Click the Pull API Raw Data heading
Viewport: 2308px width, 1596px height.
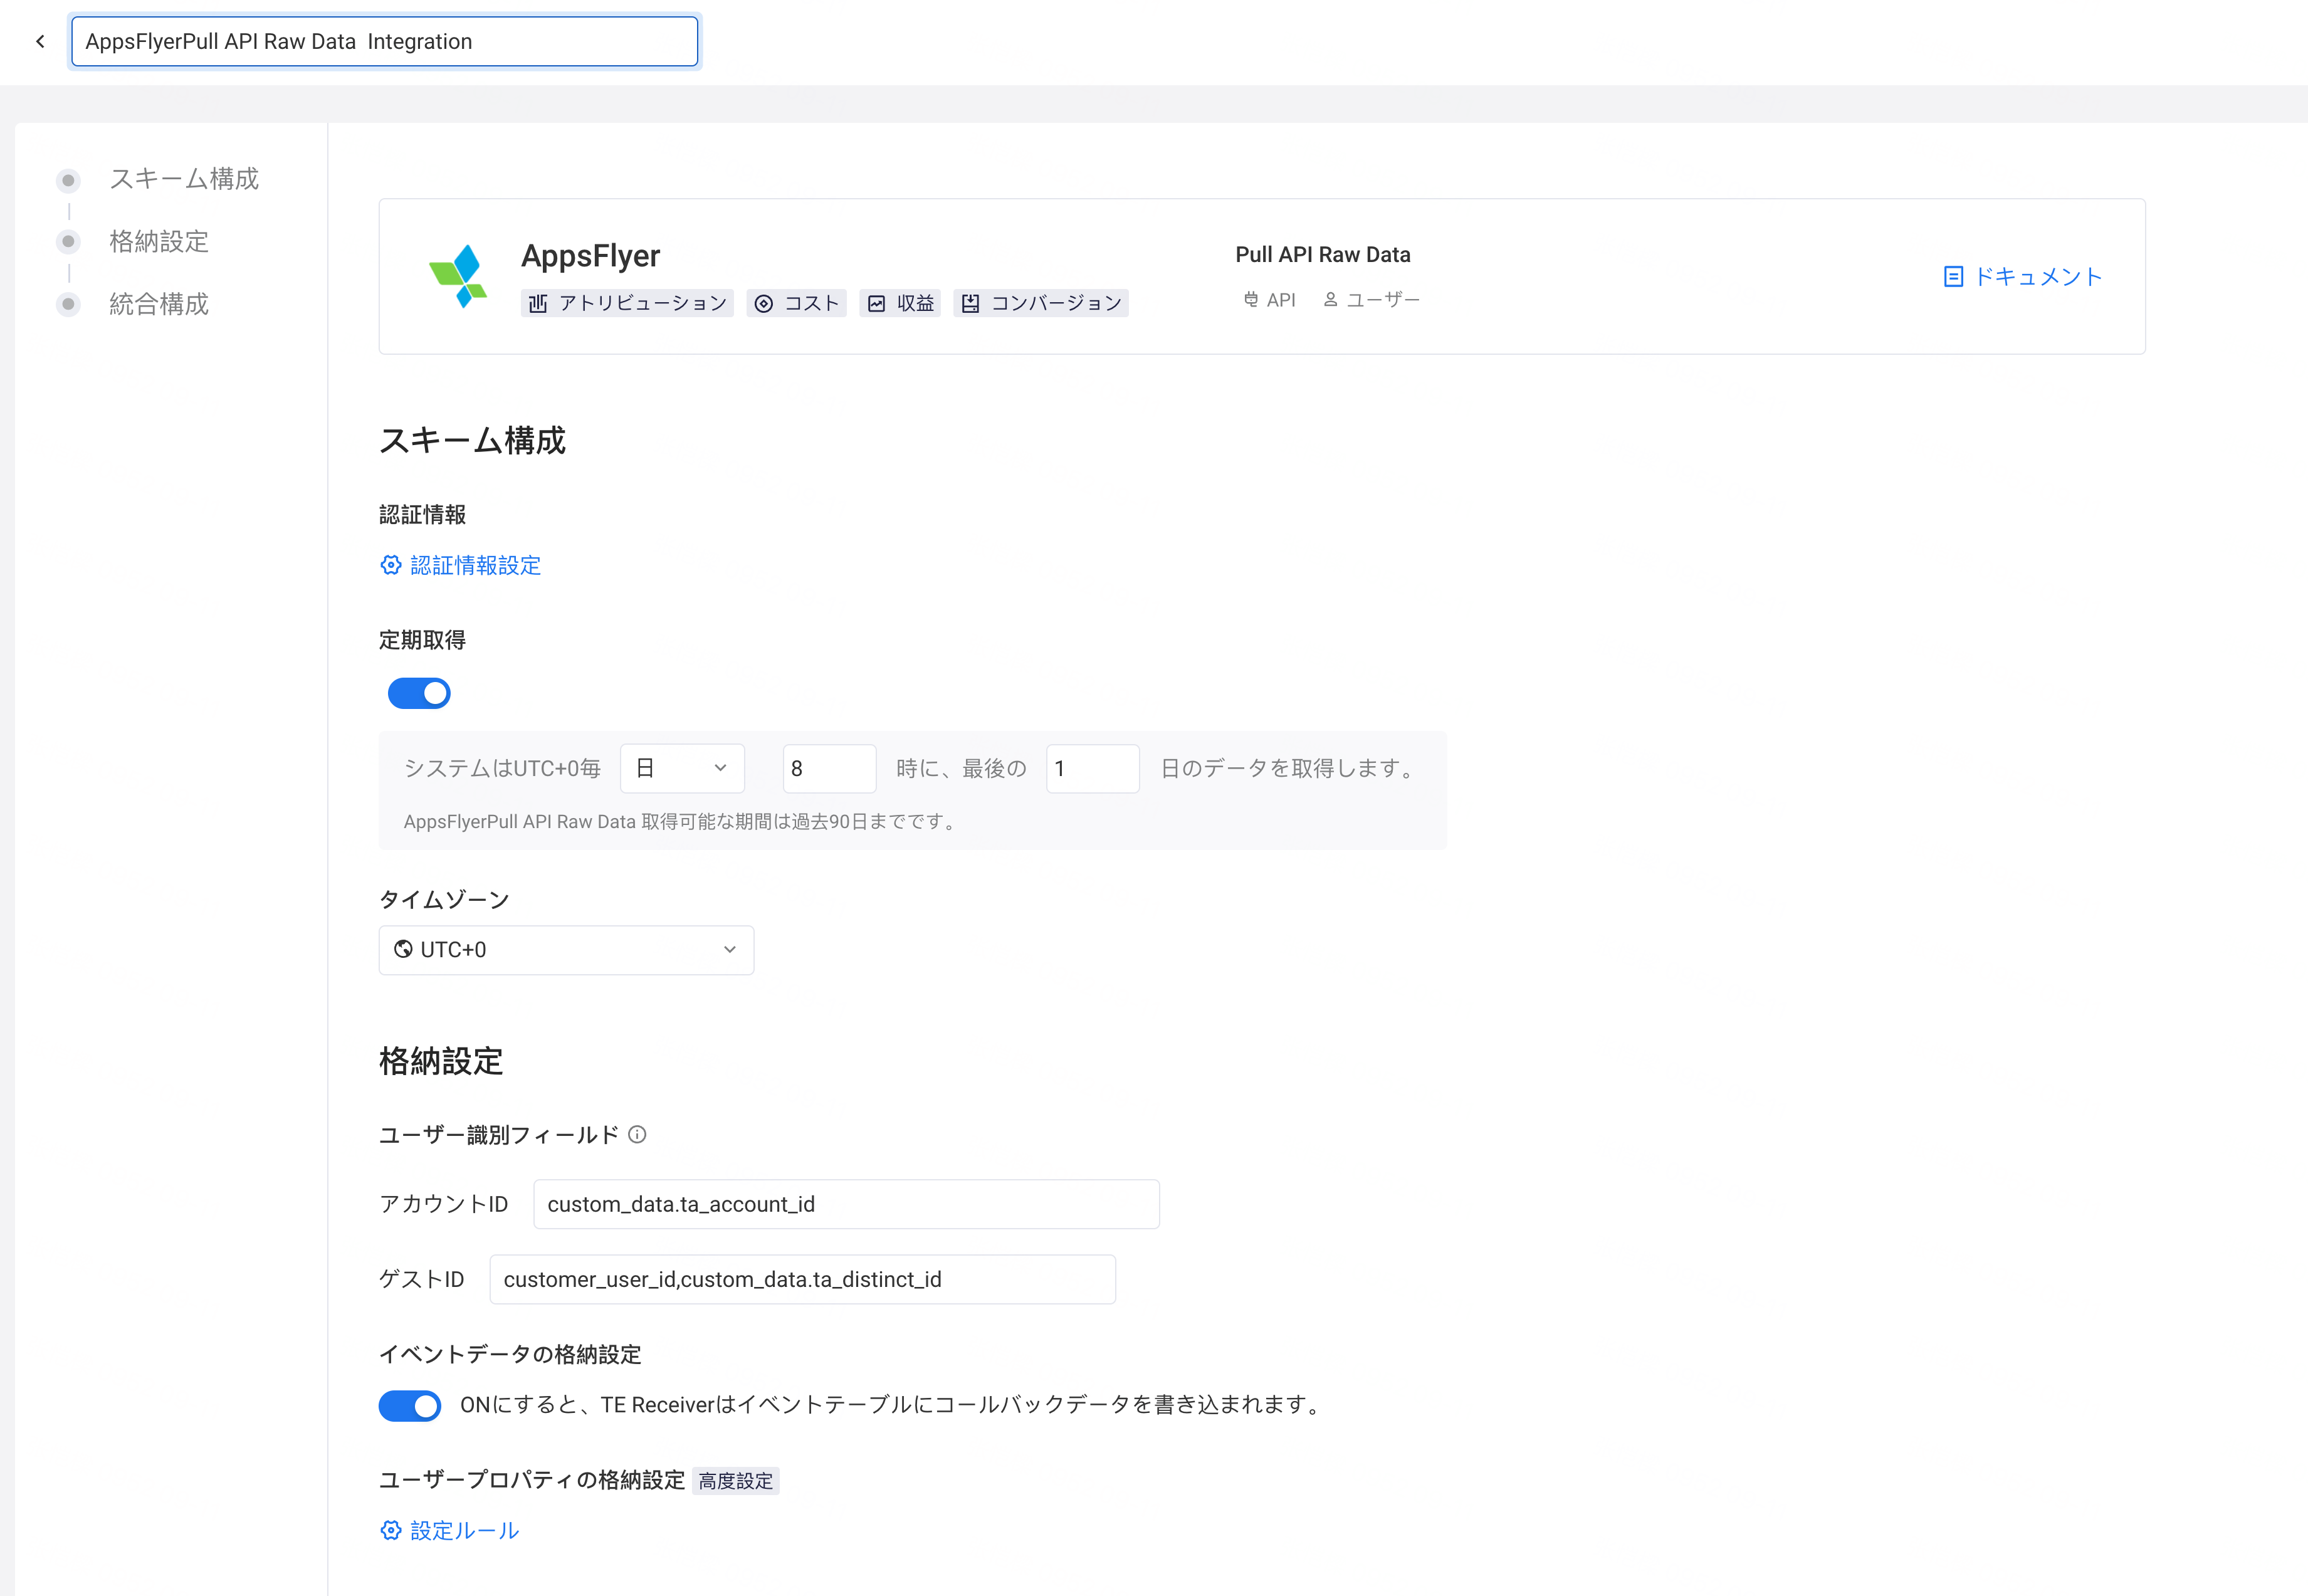(1322, 254)
